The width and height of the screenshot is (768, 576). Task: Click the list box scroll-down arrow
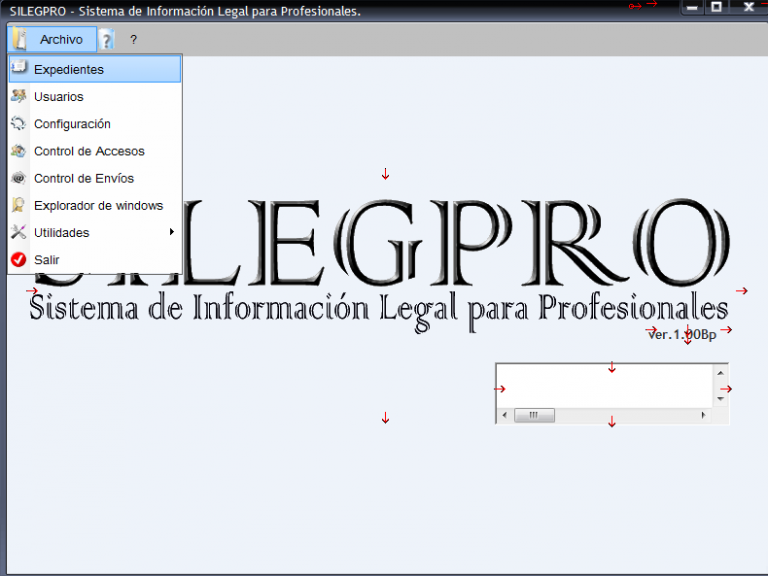(x=720, y=399)
